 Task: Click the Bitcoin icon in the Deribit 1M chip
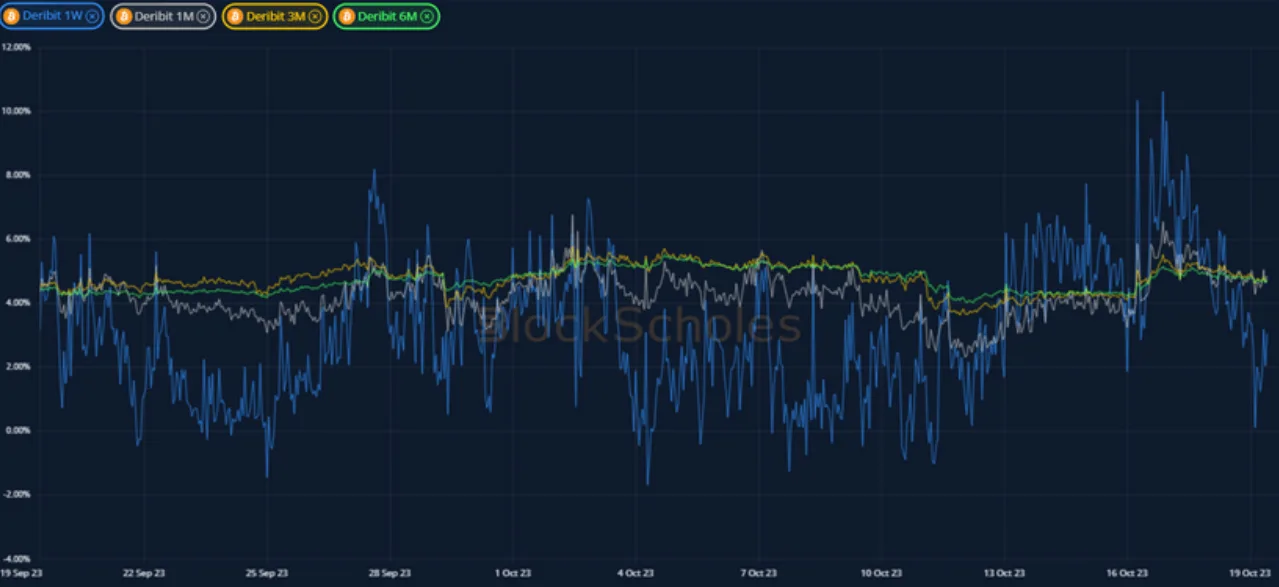coord(123,16)
